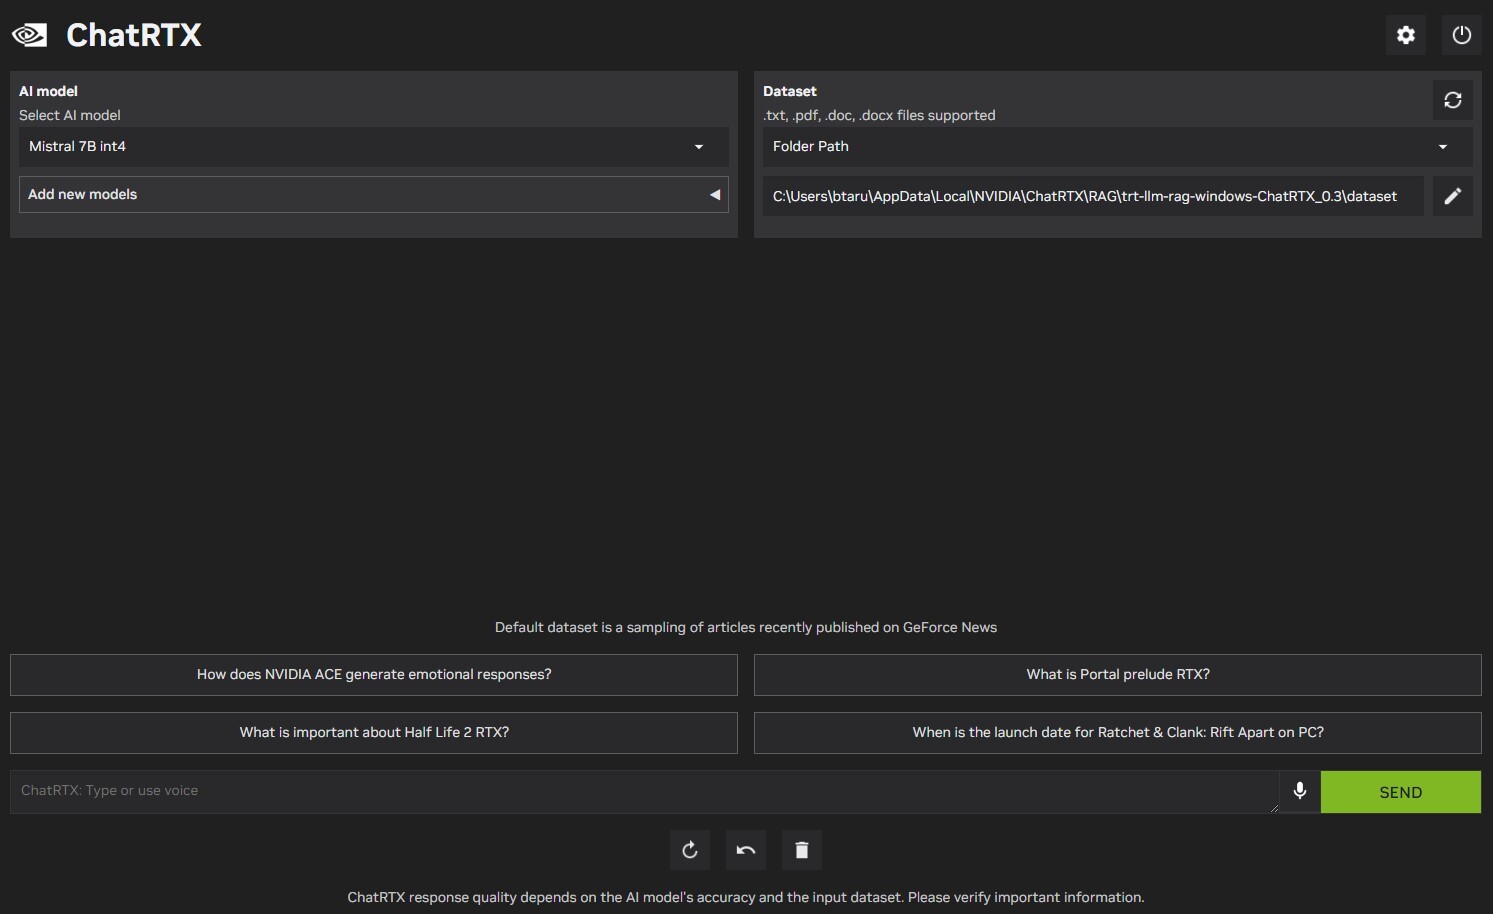The height and width of the screenshot is (914, 1493).
Task: Expand the Add new models section
Action: point(374,195)
